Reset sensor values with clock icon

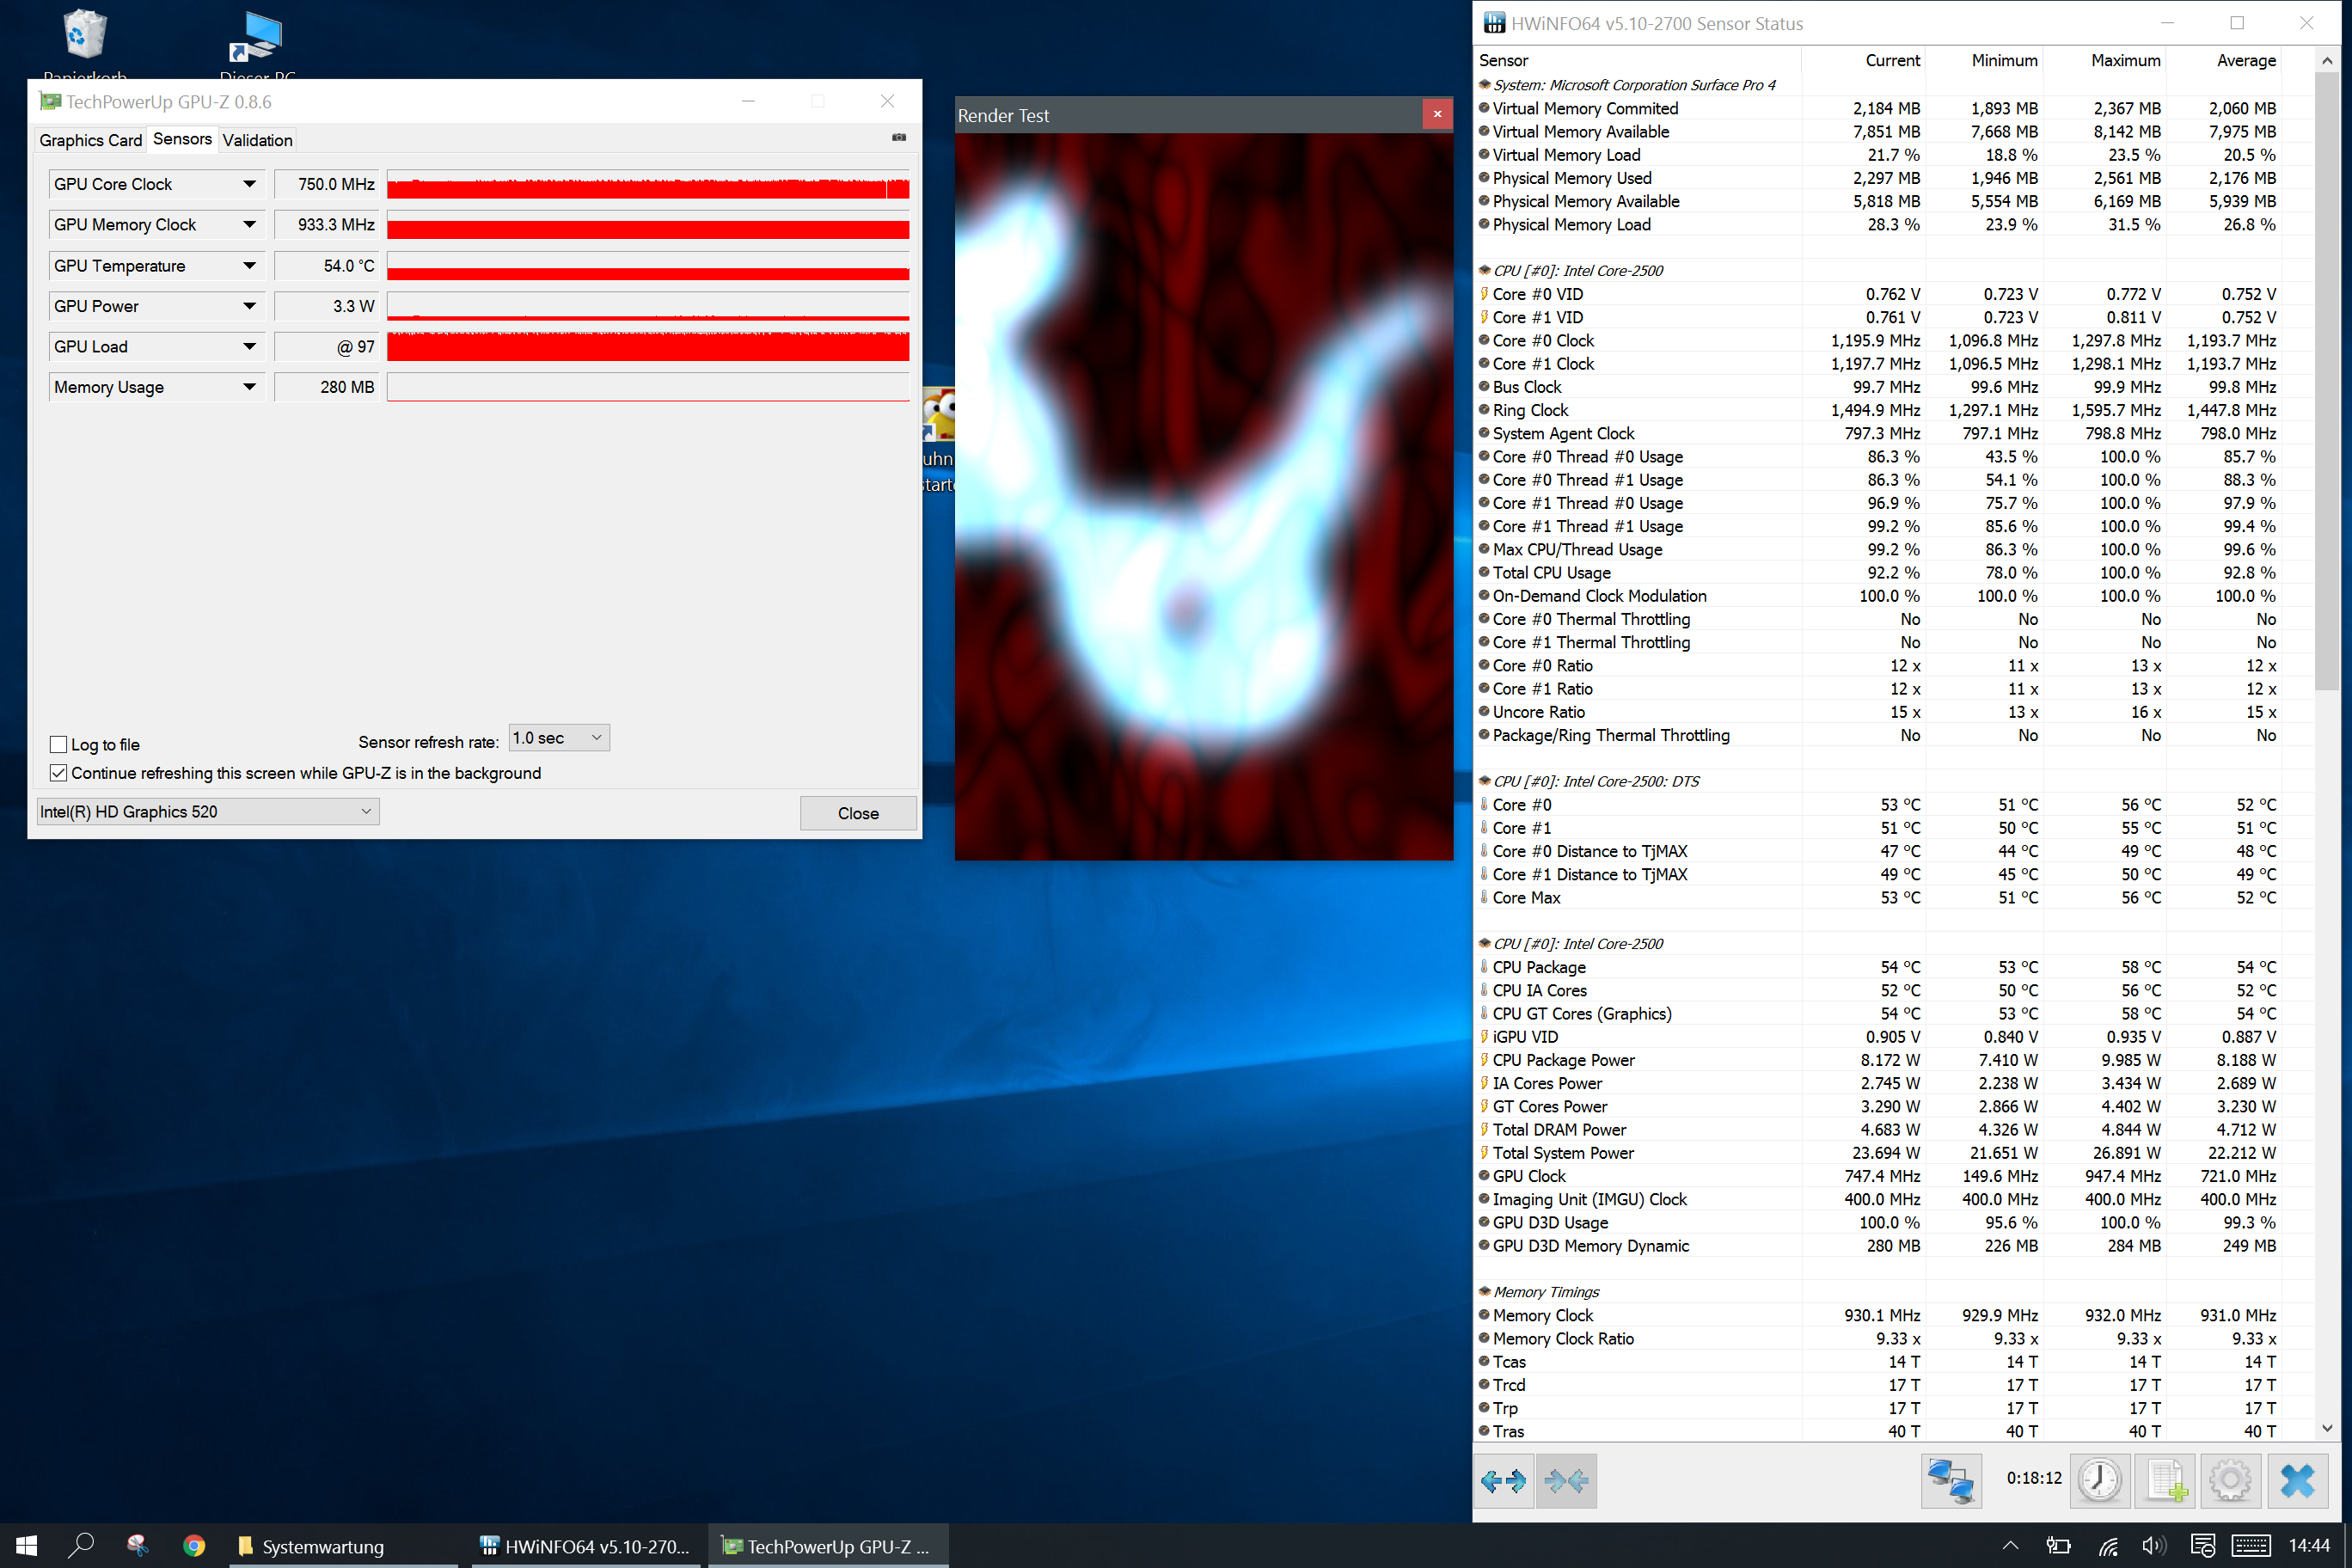coord(2099,1481)
